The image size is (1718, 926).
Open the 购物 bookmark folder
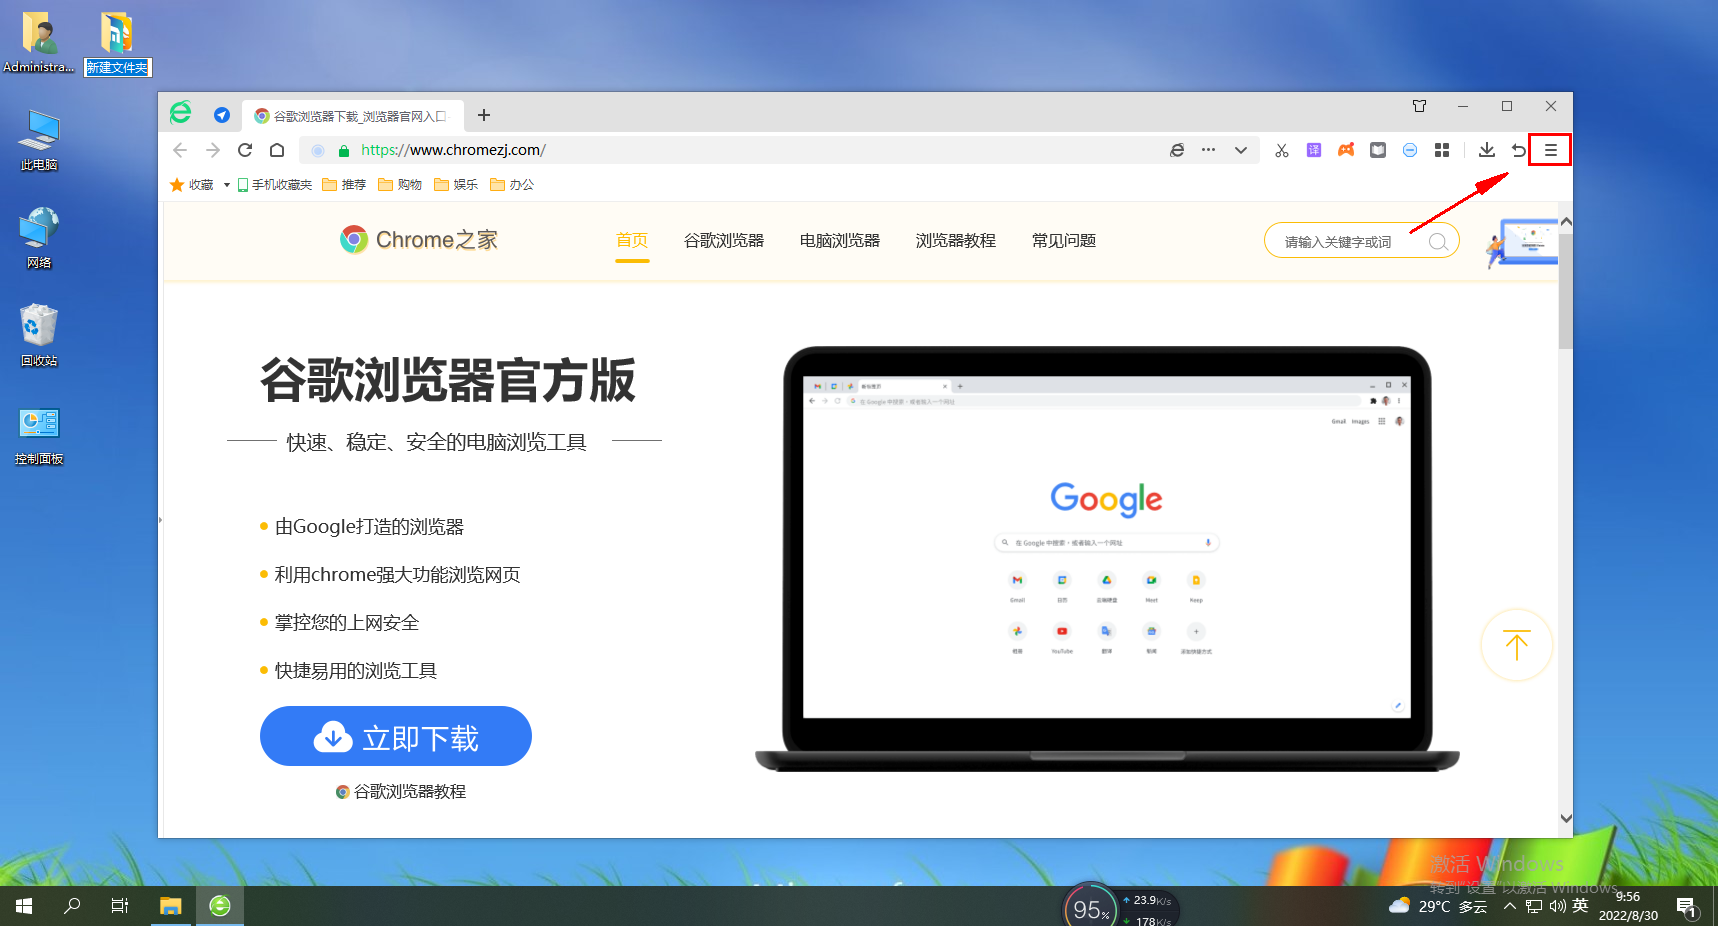tap(400, 185)
